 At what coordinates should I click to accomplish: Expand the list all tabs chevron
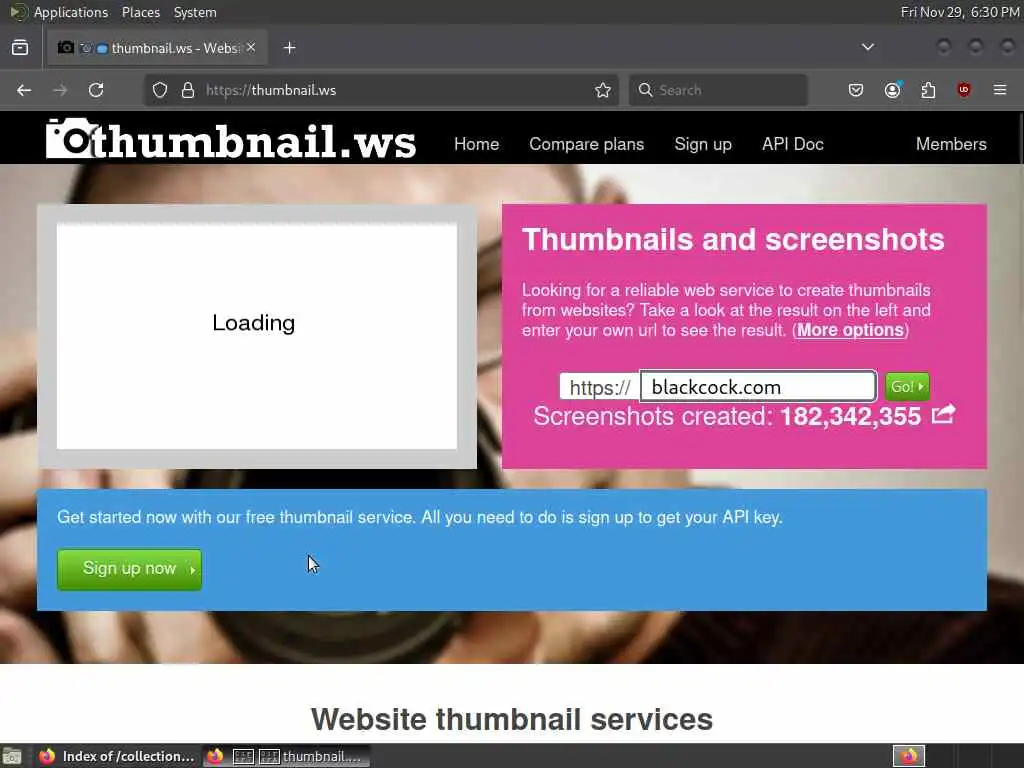tap(867, 47)
